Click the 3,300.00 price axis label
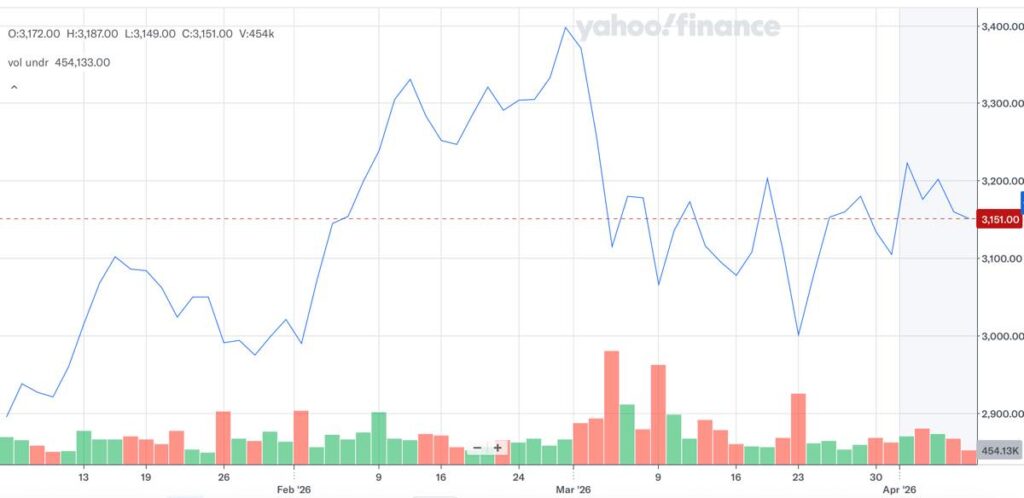1024x498 pixels. point(1000,103)
